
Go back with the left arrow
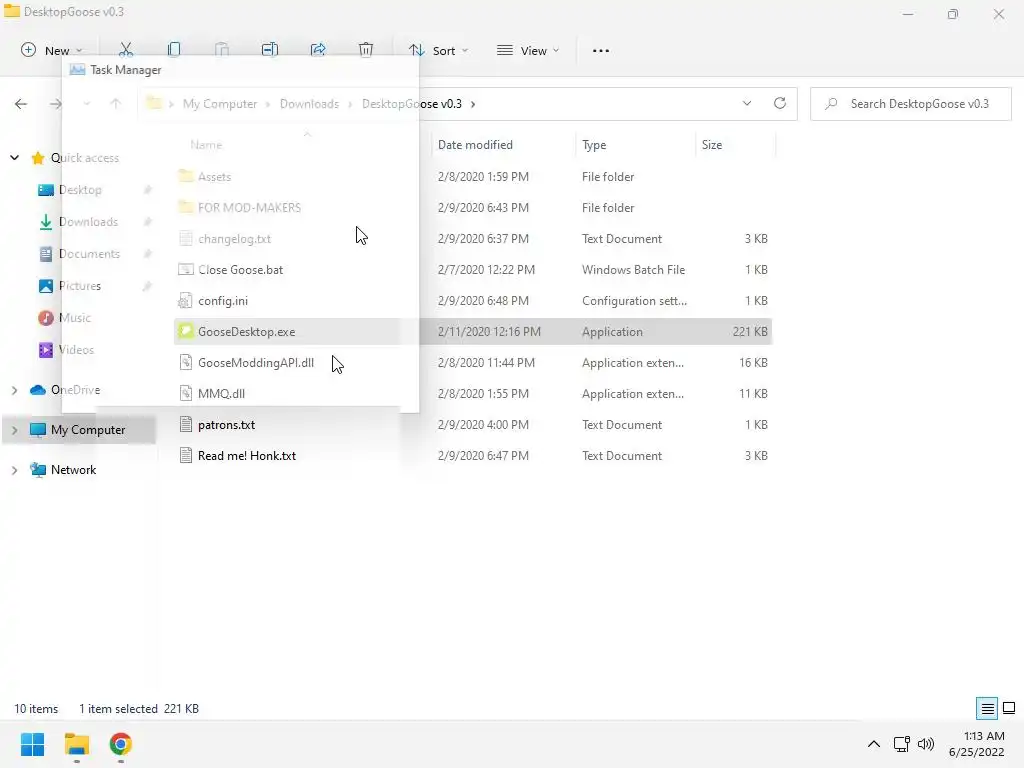[21, 104]
